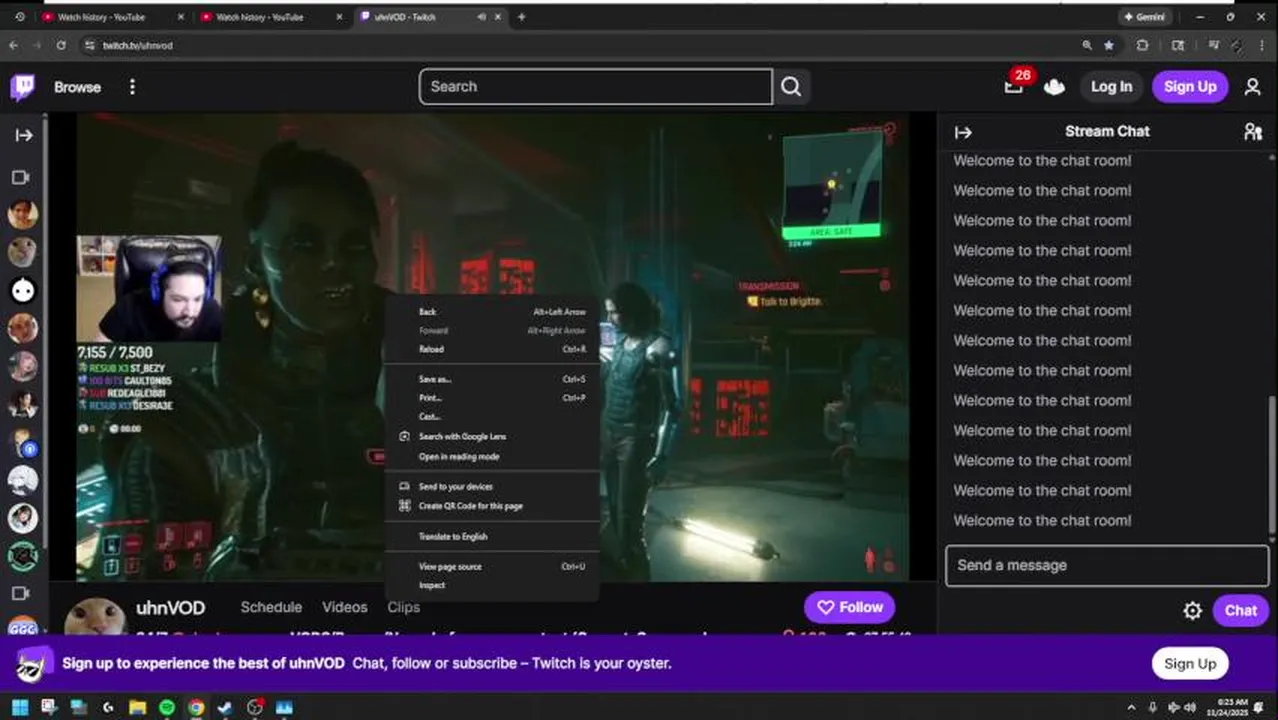Click the white round-face channel avatar in the sidebar
Viewport: 1278px width, 720px height.
[x=23, y=290]
